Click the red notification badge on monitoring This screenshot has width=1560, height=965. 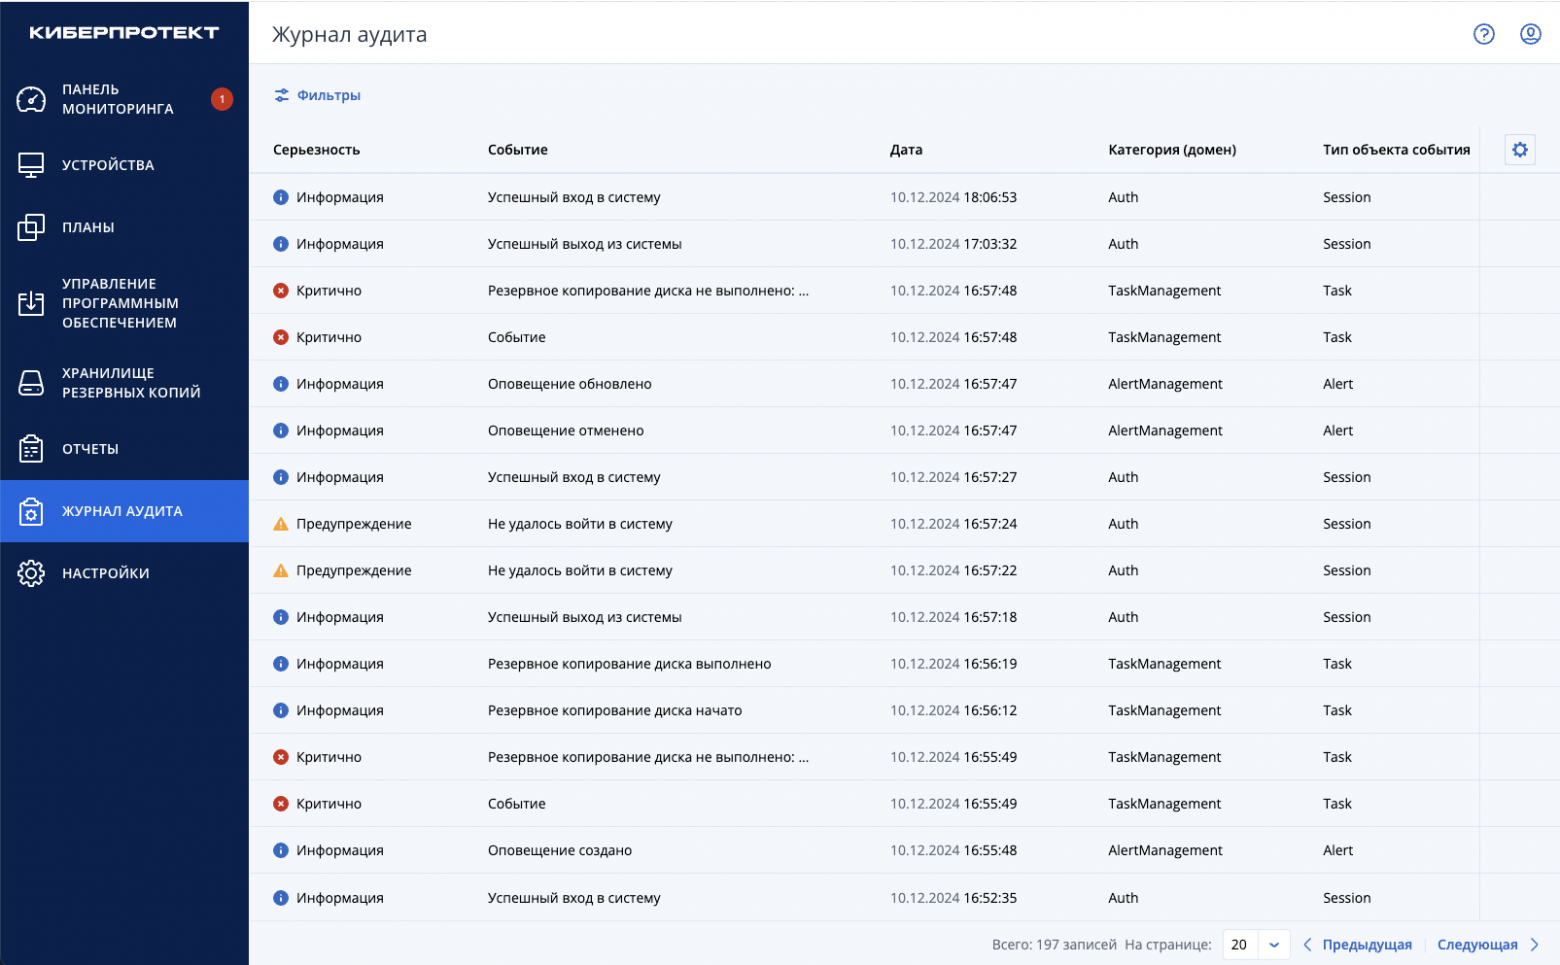pyautogui.click(x=222, y=99)
